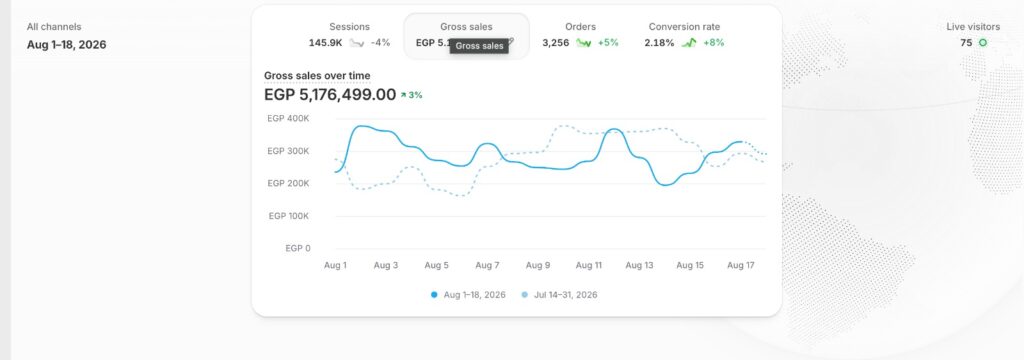The width and height of the screenshot is (1024, 360).
Task: Select the Orders metric tab
Action: [x=580, y=35]
